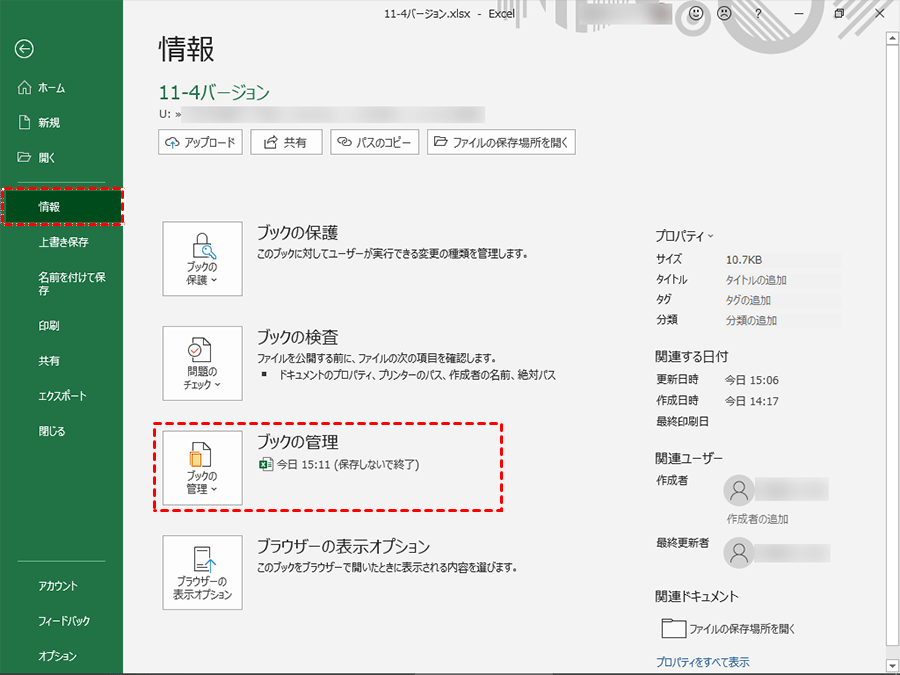Open オプション in the left sidebar
Screen dimensions: 900x675
pos(57,656)
